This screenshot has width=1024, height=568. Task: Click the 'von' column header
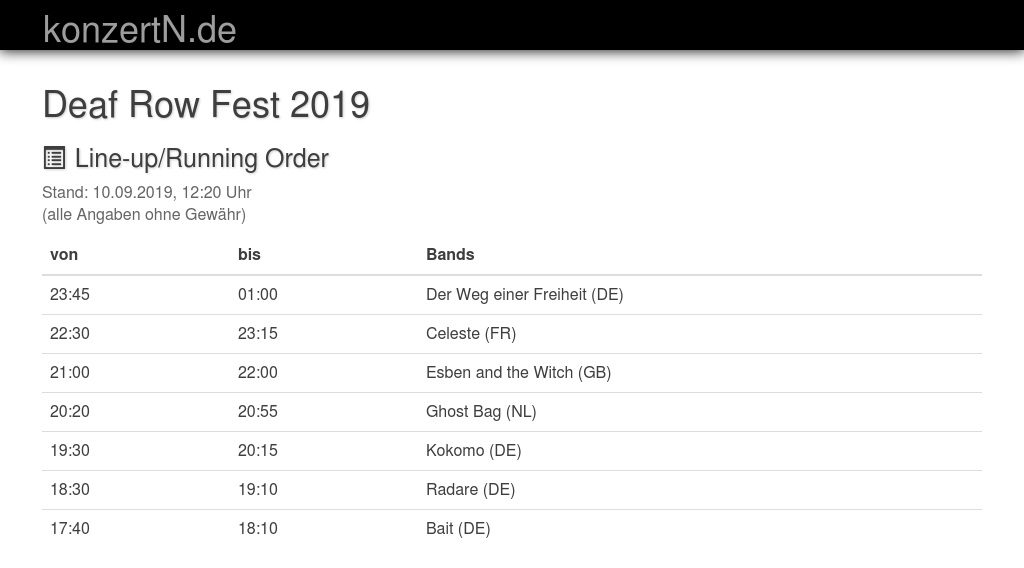click(x=64, y=254)
